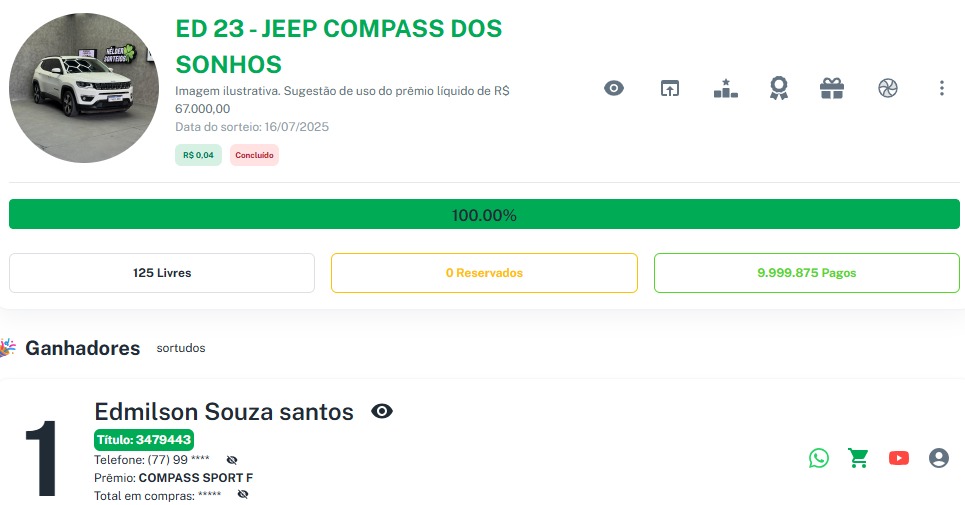The image size is (965, 505).
Task: Open the winner's user profile icon
Action: 938,458
